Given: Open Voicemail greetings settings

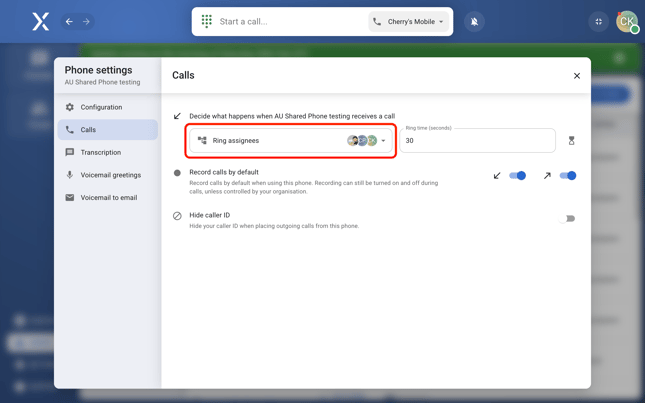Looking at the screenshot, I should click(110, 175).
